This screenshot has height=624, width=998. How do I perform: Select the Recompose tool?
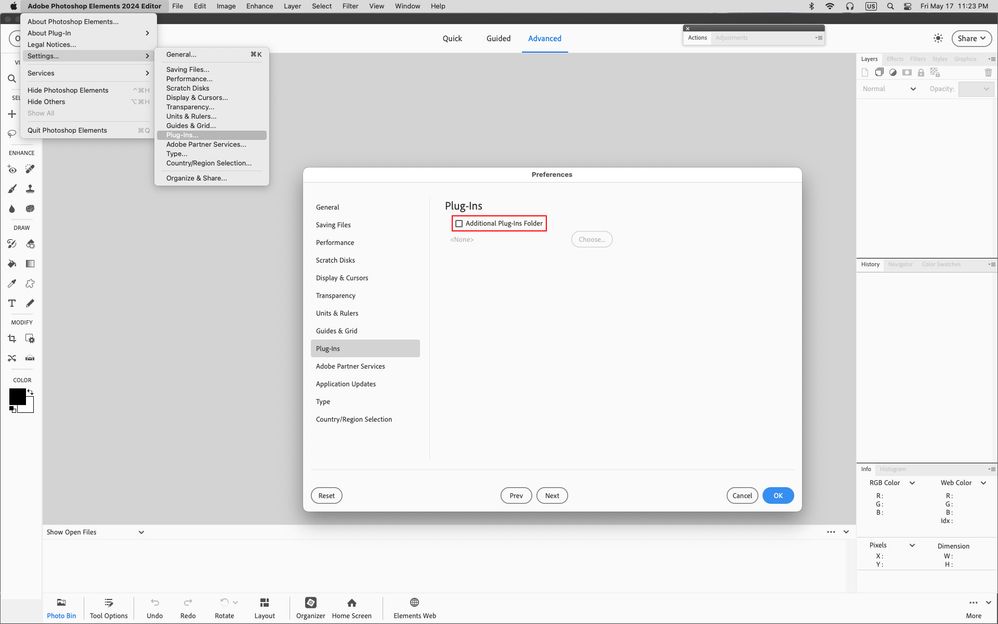click(x=30, y=339)
